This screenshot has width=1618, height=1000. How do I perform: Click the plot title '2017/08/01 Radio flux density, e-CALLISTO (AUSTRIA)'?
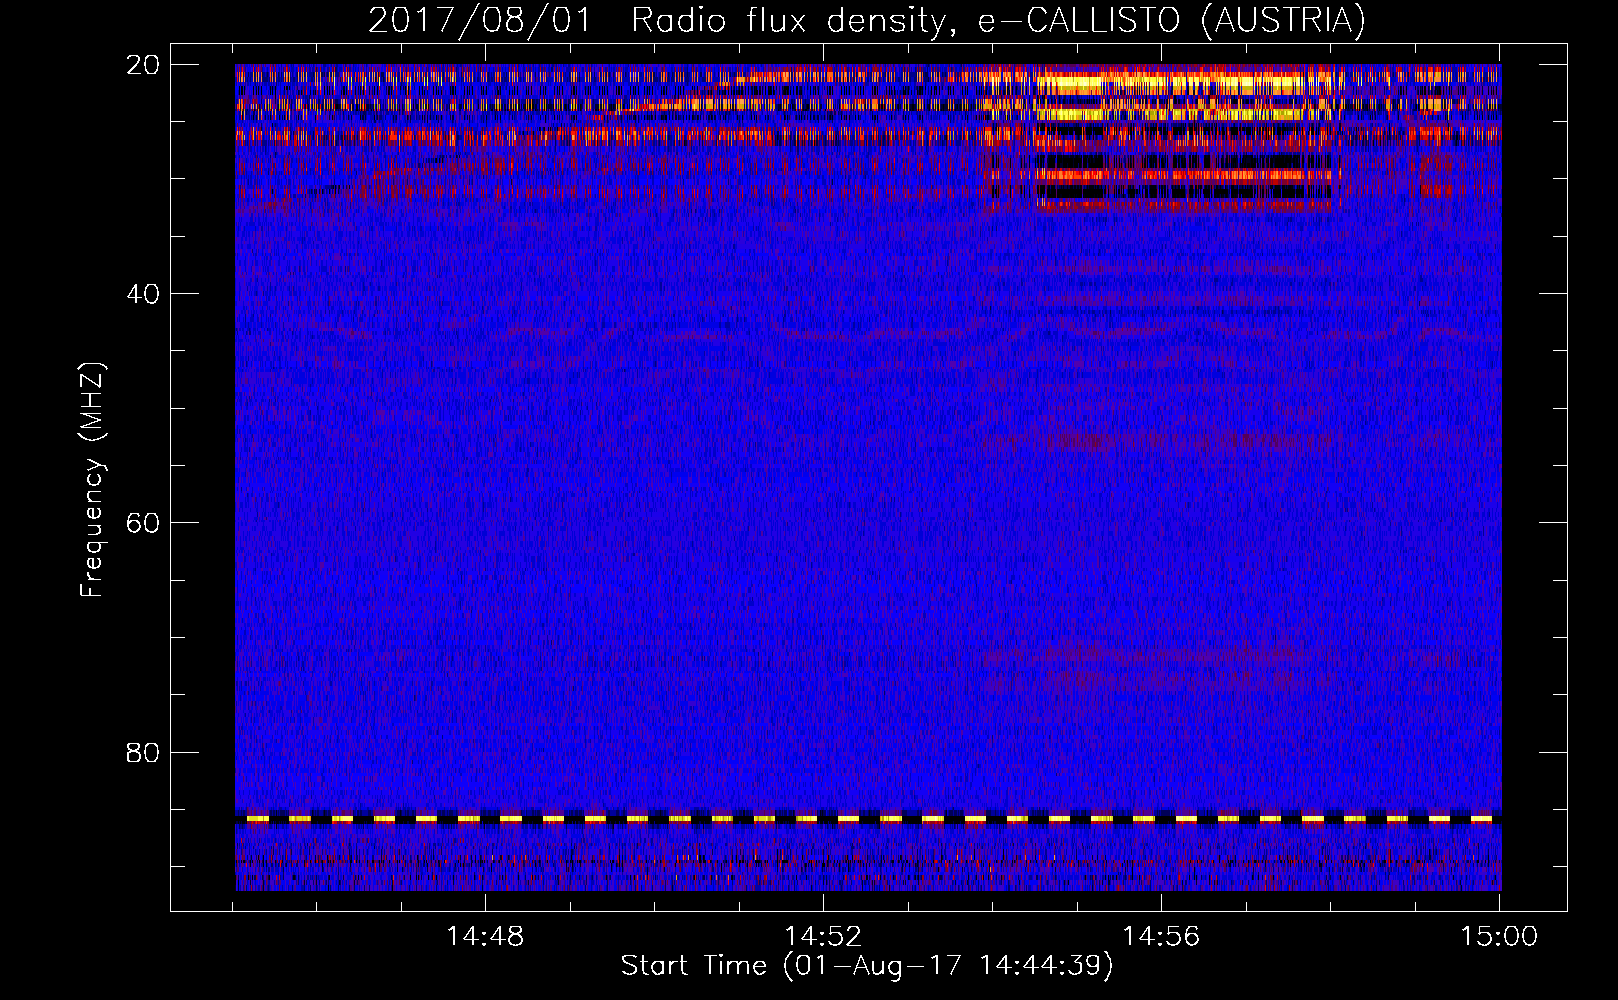click(x=866, y=20)
